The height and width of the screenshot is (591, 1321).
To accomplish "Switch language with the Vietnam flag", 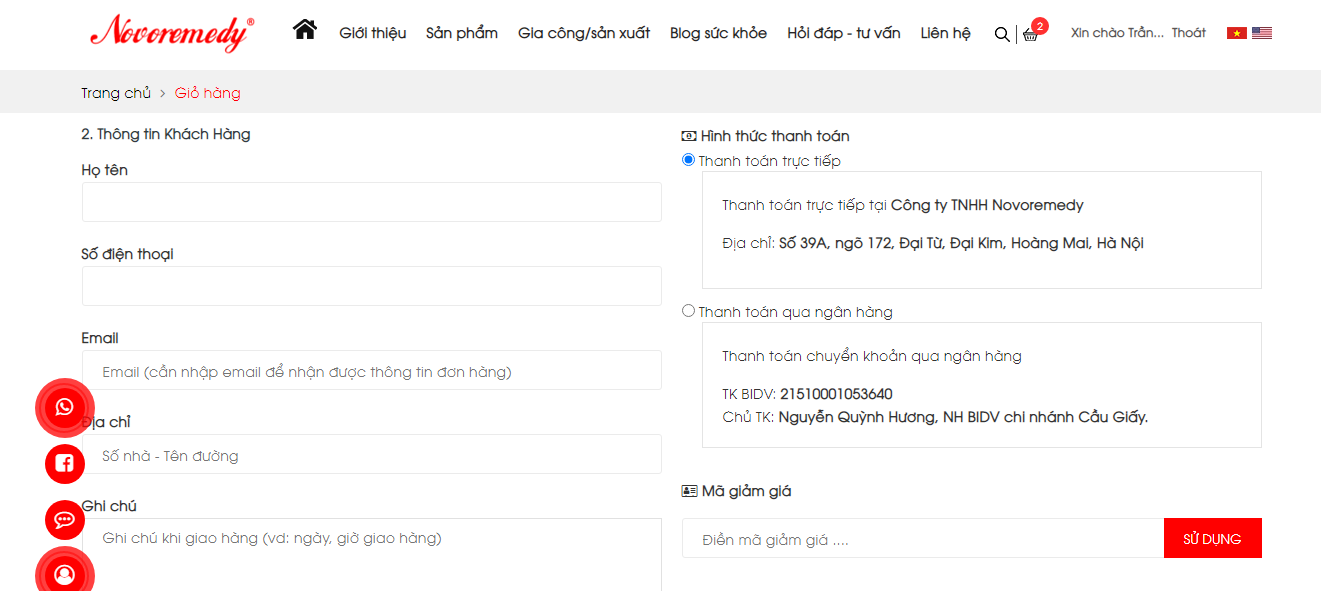I will (x=1237, y=33).
